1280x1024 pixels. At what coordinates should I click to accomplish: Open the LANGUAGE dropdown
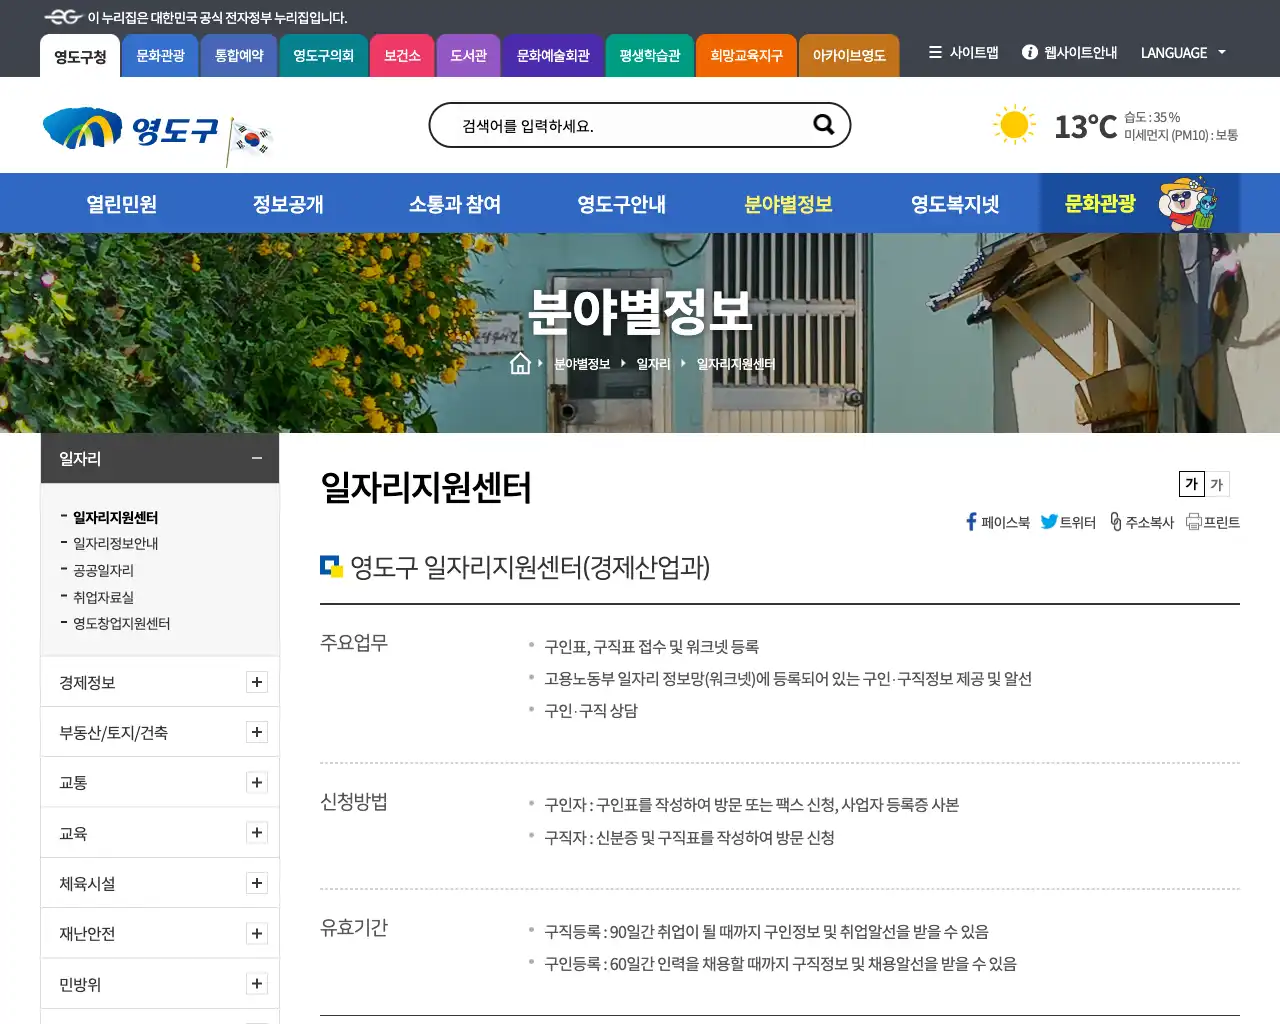click(1183, 53)
